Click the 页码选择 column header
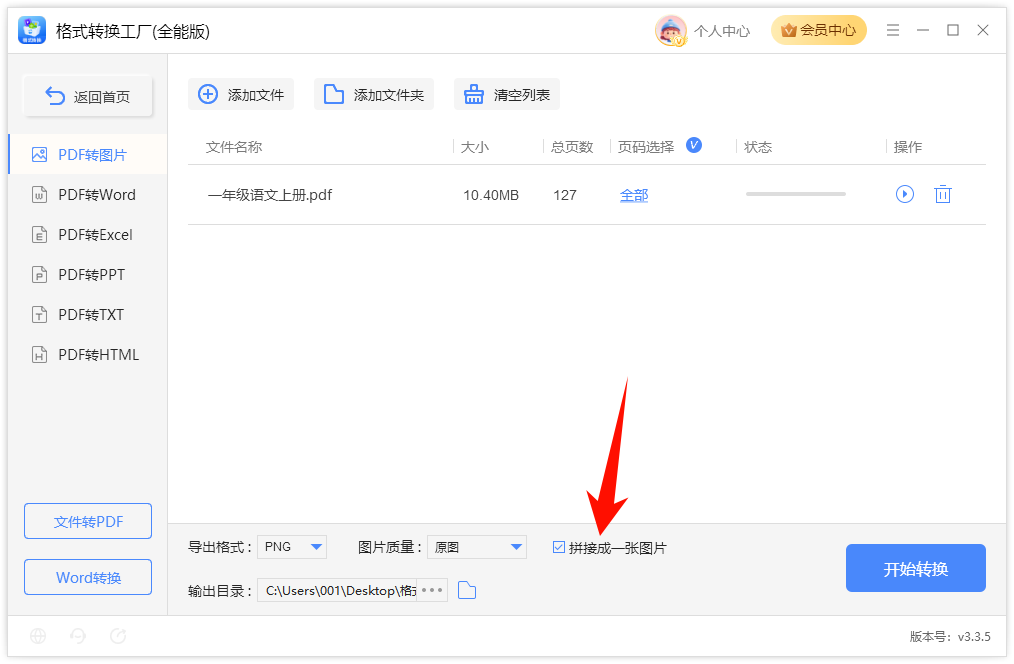The width and height of the screenshot is (1014, 664). click(x=646, y=147)
